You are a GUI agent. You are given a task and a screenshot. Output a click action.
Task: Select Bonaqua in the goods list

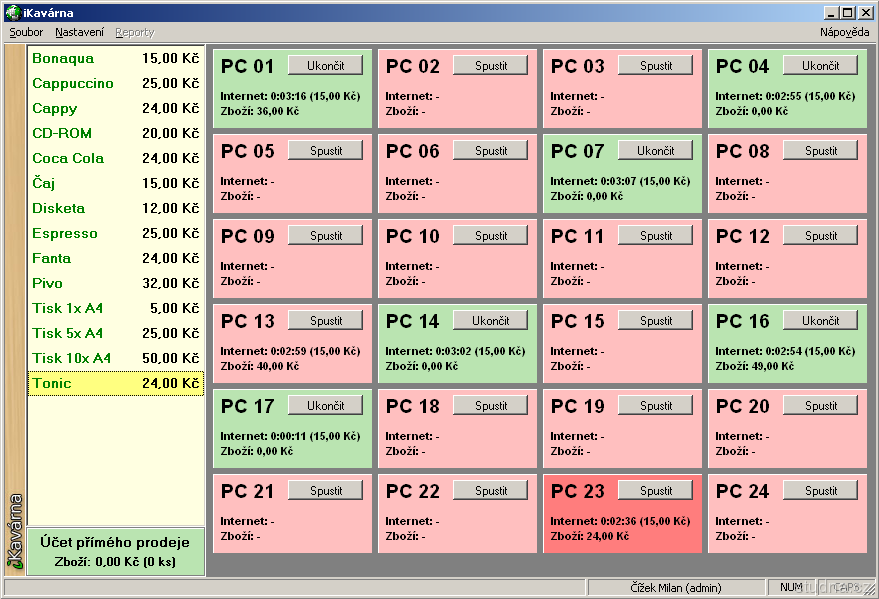[115, 58]
